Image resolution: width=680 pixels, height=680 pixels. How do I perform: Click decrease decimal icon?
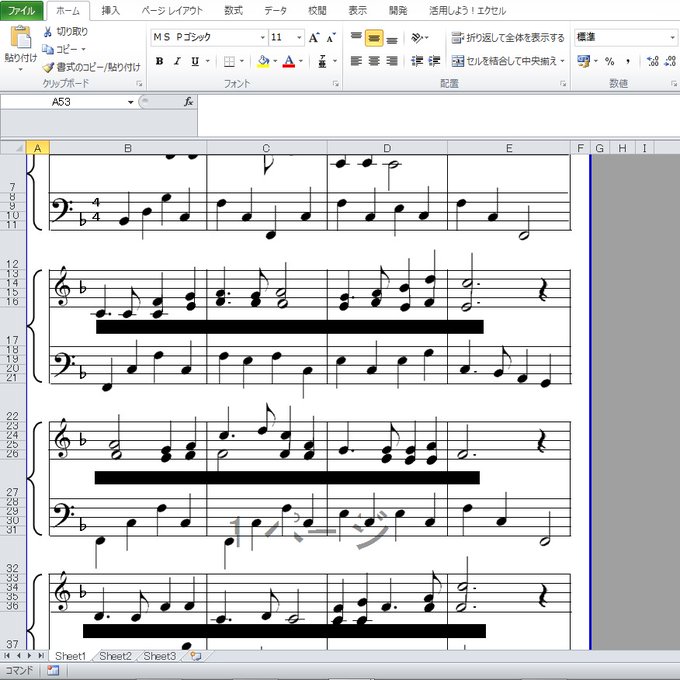[x=670, y=61]
